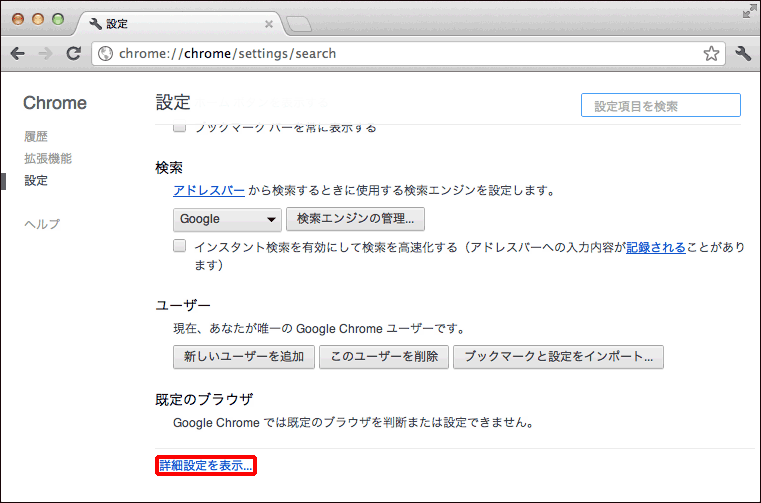
Task: Click the globe icon in the address bar
Action: pos(105,53)
